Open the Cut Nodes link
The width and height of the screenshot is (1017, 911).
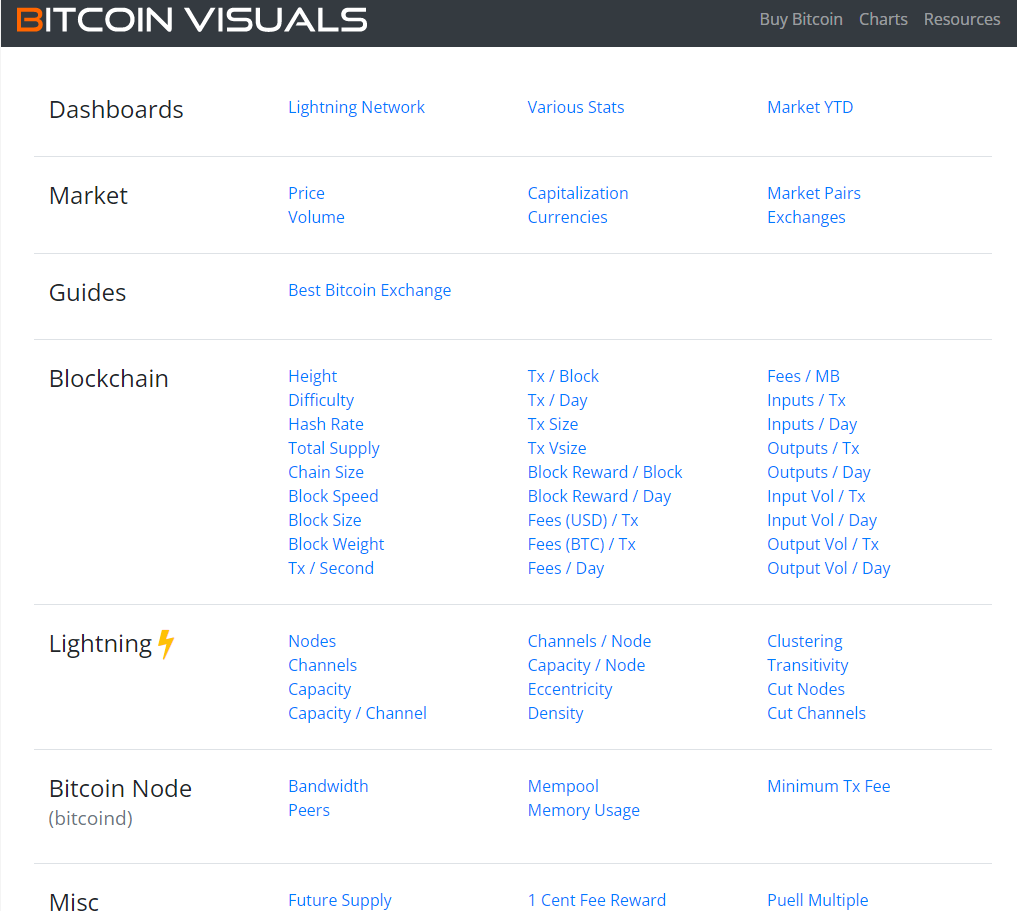click(806, 689)
